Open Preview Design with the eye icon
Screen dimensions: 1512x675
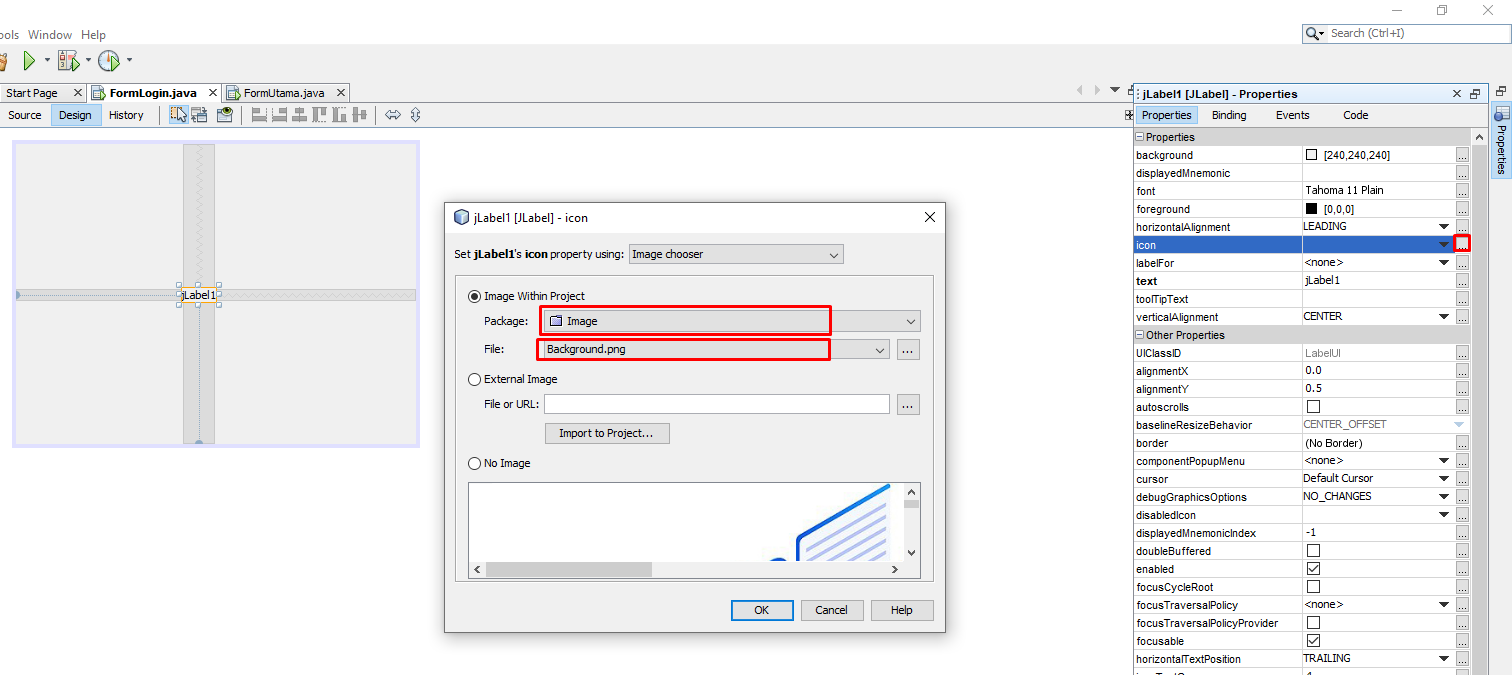click(x=224, y=114)
